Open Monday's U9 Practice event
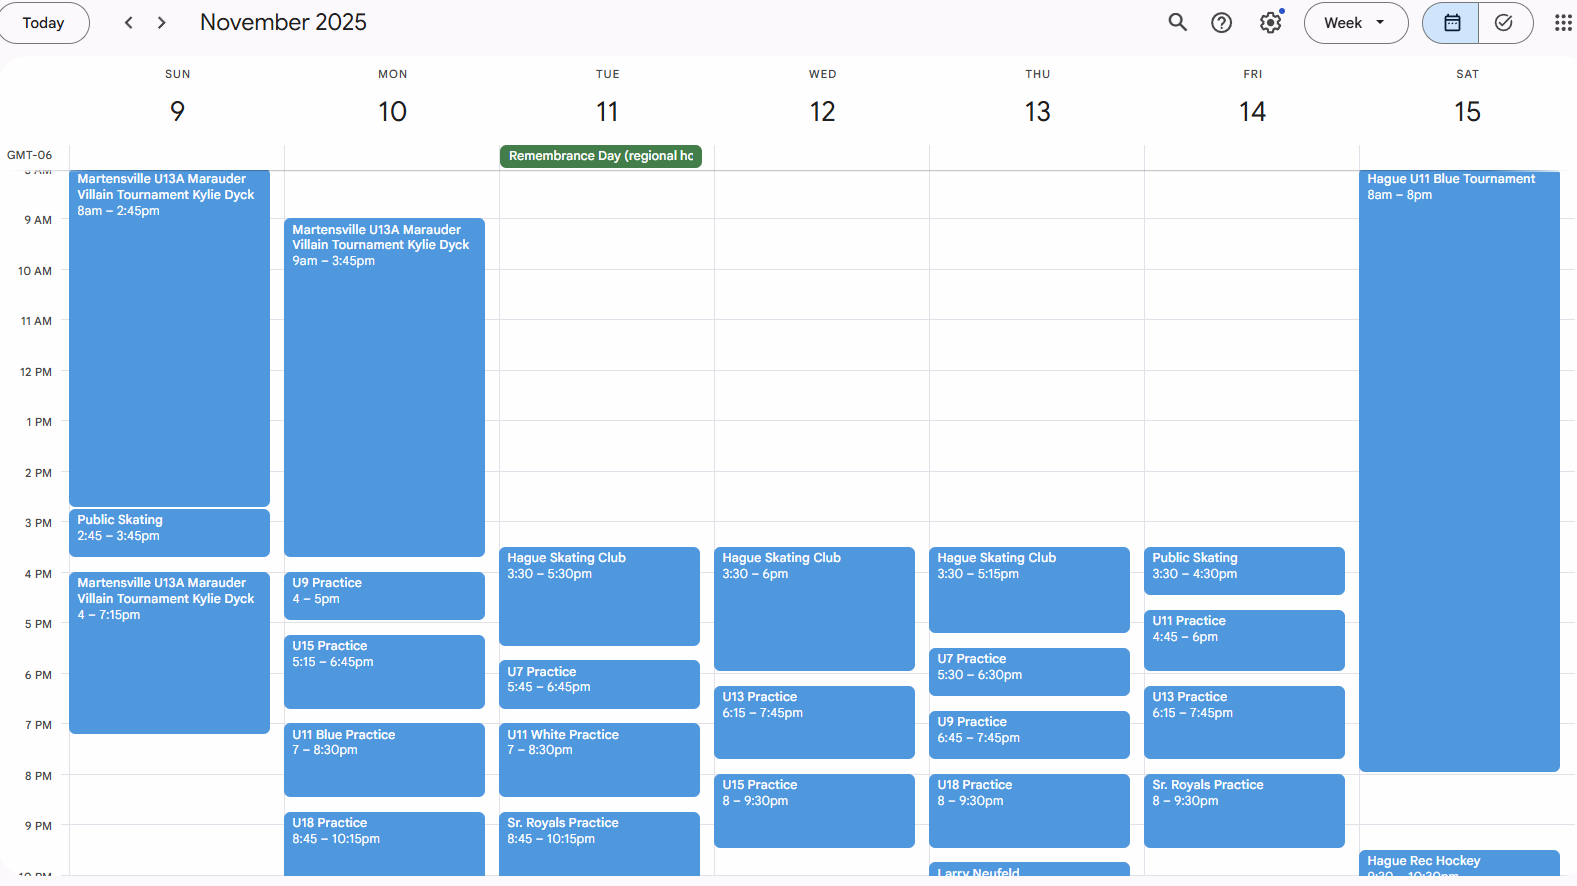This screenshot has height=886, width=1577. coord(384,595)
